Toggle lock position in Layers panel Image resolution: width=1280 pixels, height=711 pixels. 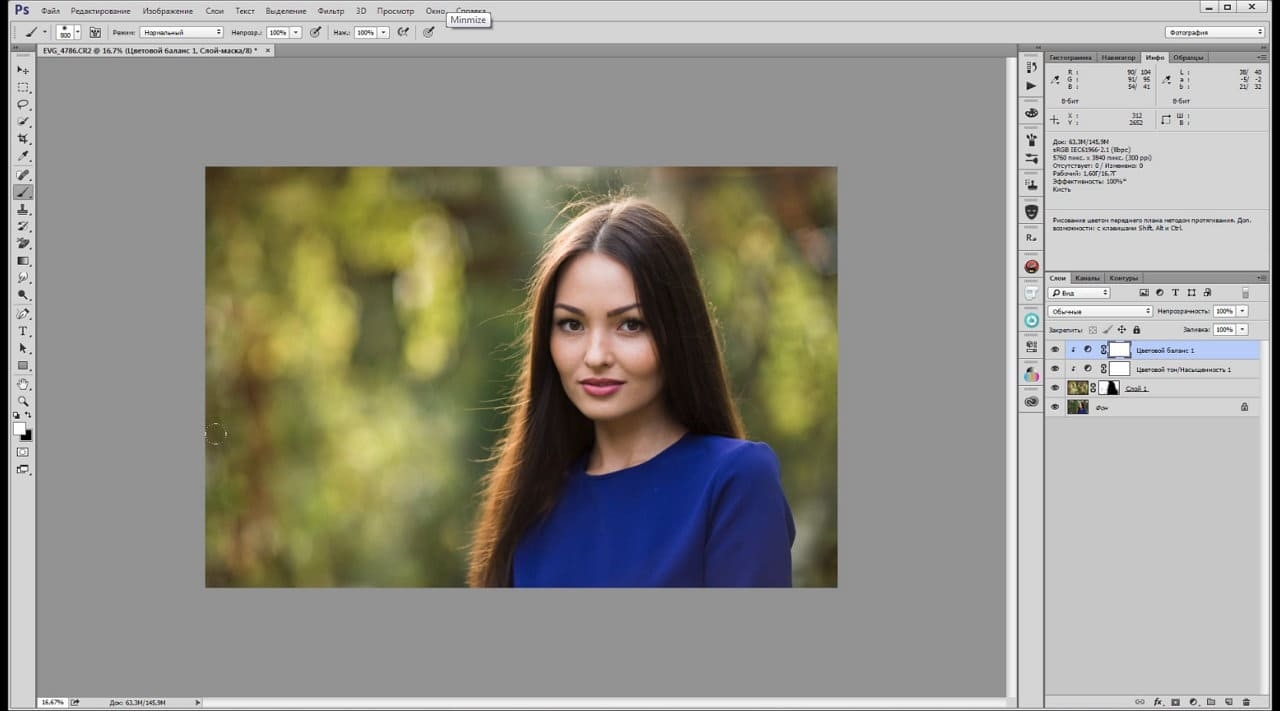(1121, 329)
